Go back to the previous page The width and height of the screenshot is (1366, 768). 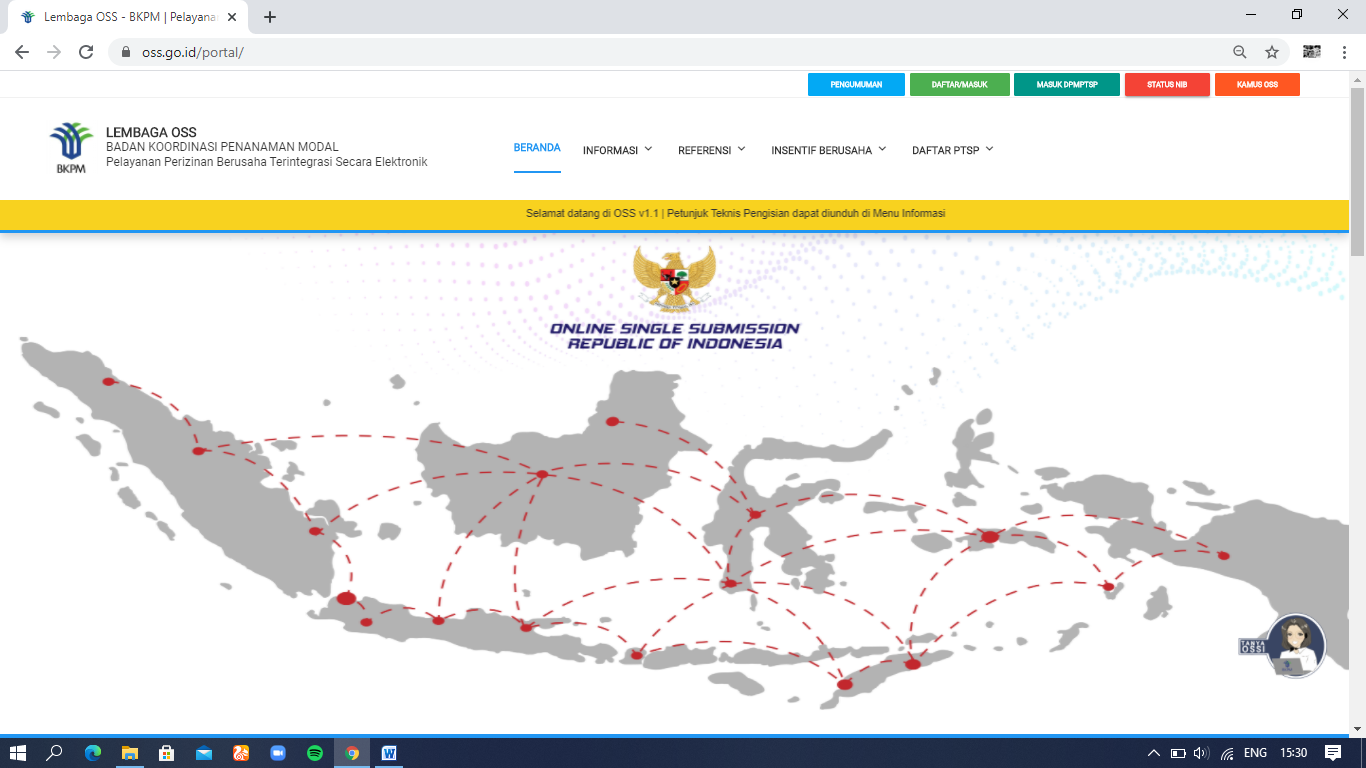coord(21,52)
